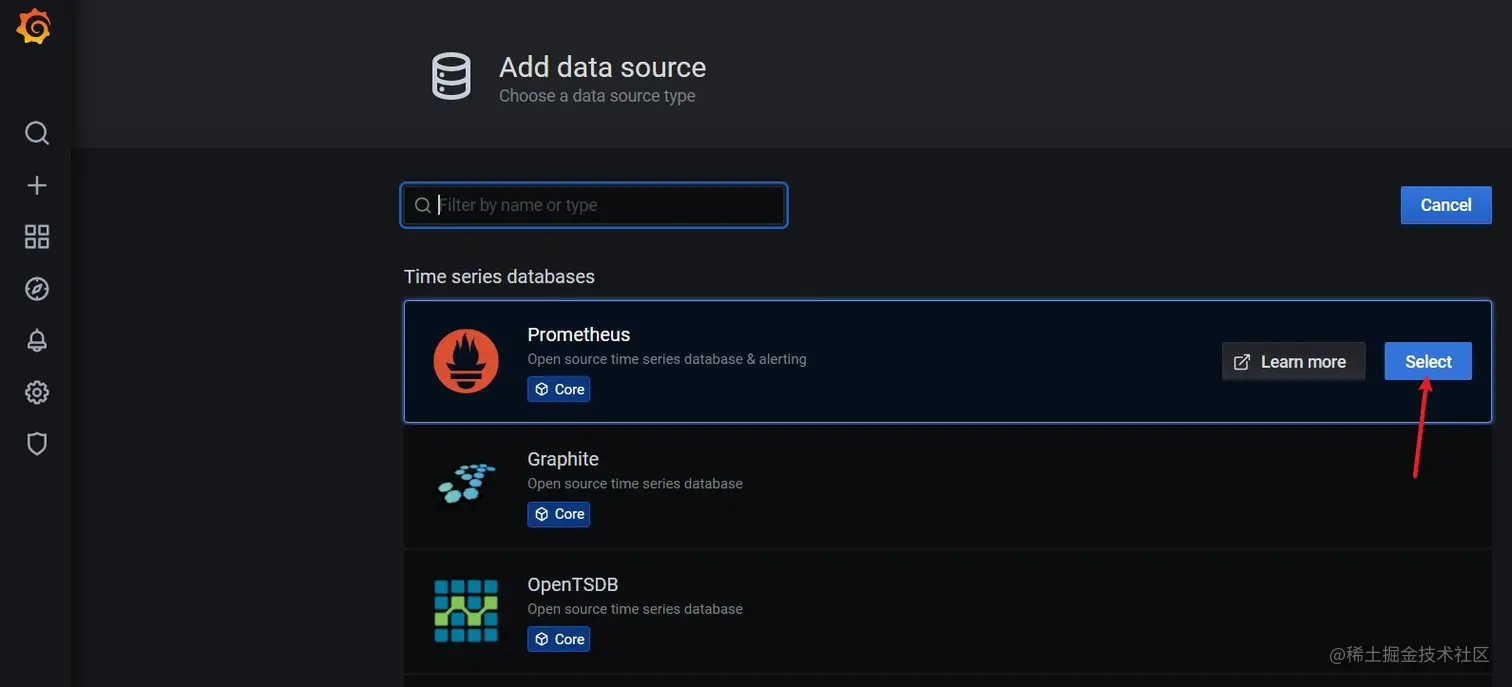Click the Core badge under OpenTSDB

559,639
